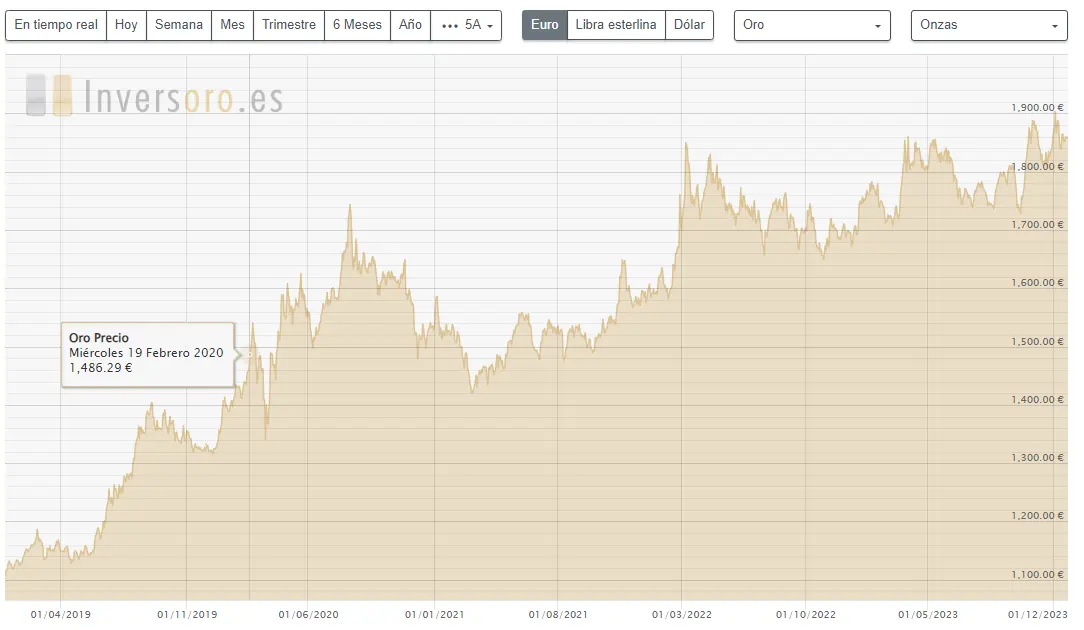Click the 'Oro Precio' tooltip box
Image resolution: width=1084 pixels, height=630 pixels.
coord(147,354)
